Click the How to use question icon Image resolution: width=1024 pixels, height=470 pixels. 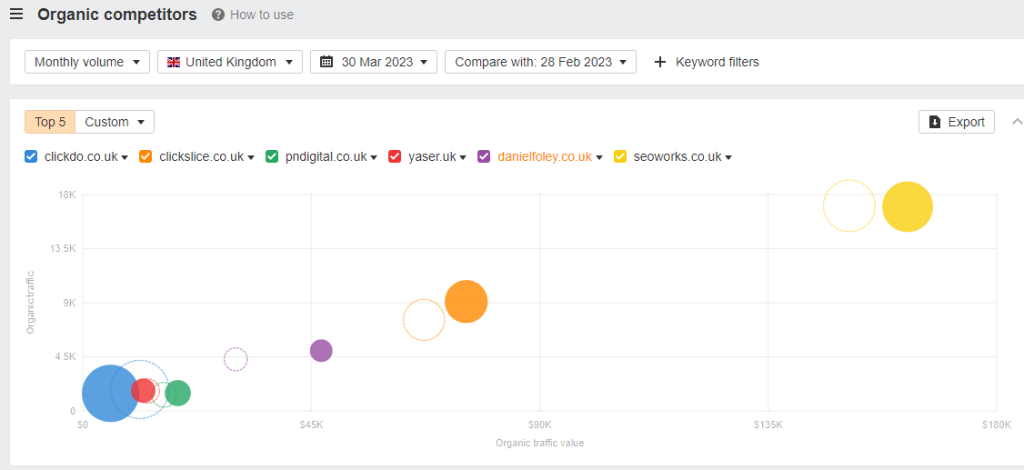tap(218, 15)
